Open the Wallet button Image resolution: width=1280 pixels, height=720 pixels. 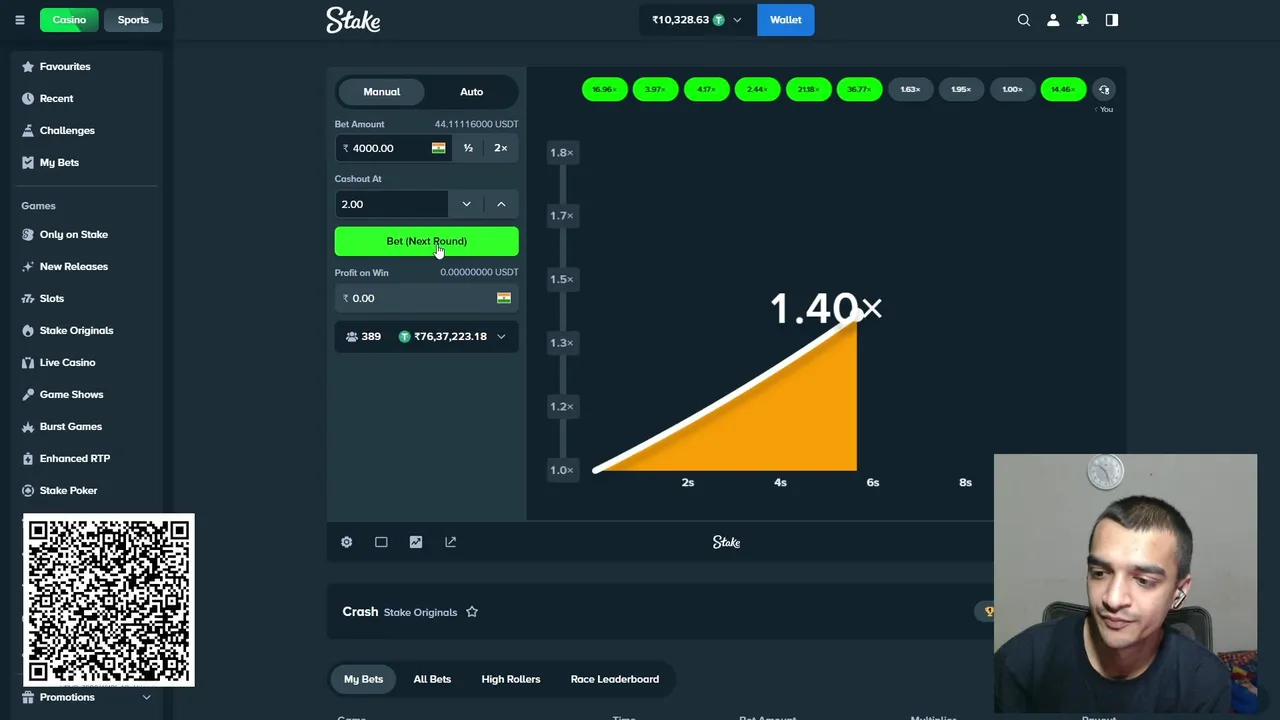click(x=785, y=20)
